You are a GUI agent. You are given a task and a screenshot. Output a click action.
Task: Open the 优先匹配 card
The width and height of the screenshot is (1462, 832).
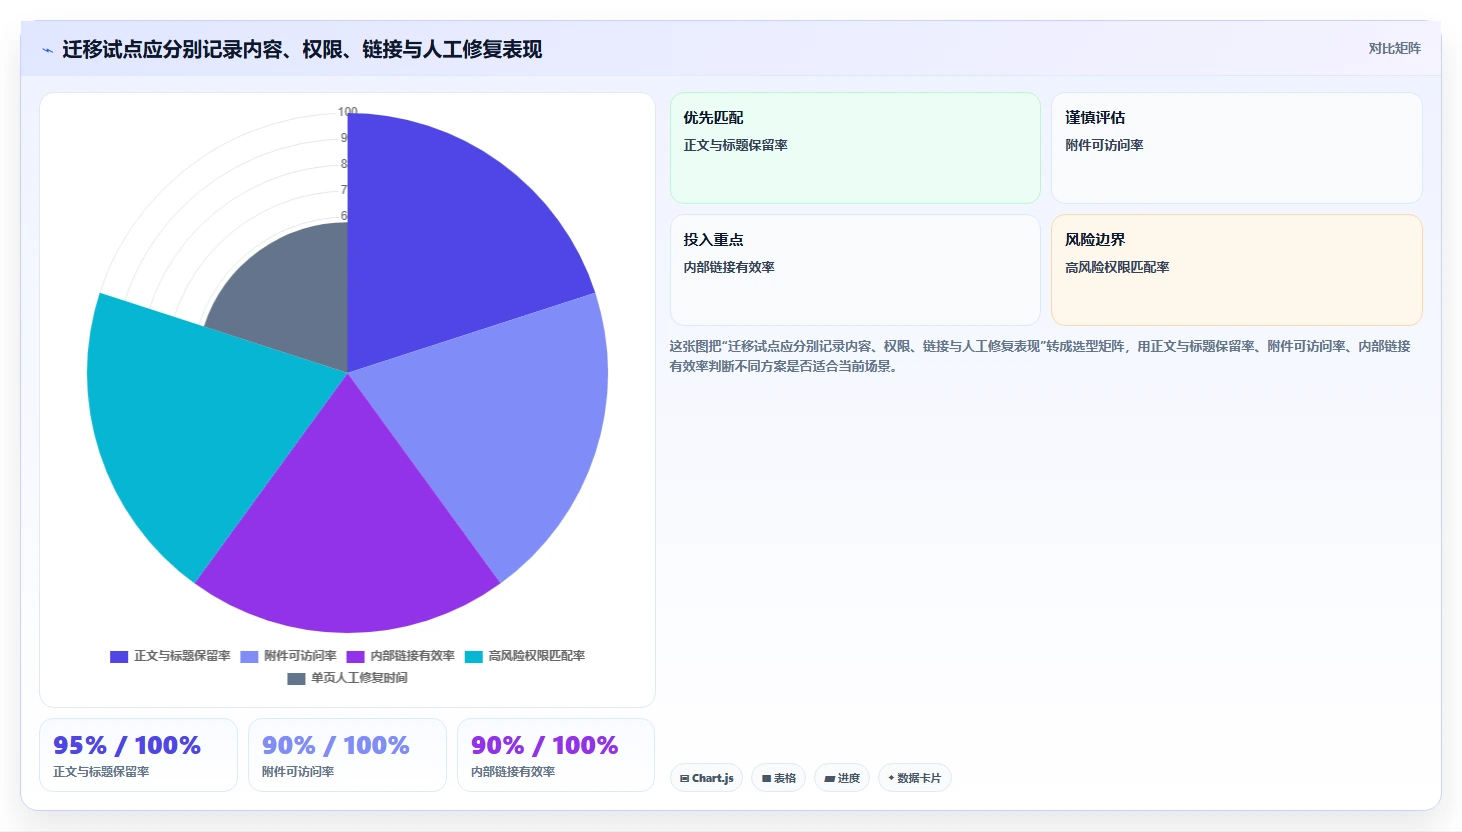(855, 148)
